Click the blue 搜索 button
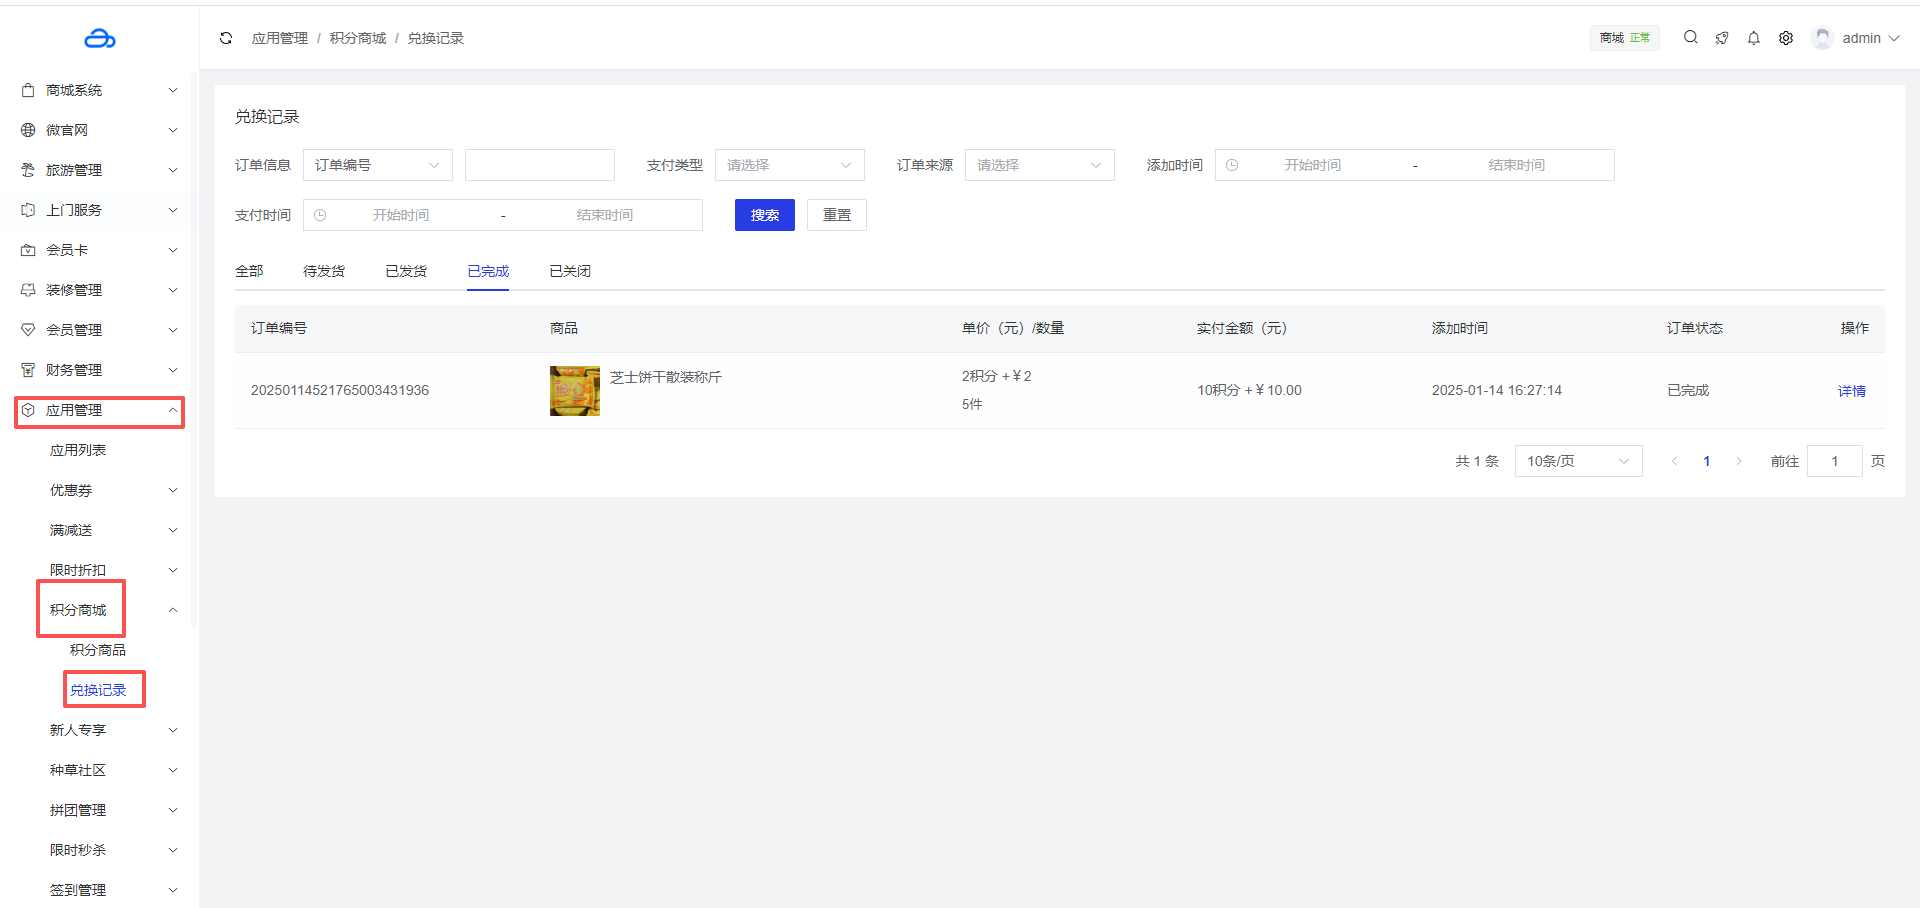The image size is (1920, 908). pos(764,215)
